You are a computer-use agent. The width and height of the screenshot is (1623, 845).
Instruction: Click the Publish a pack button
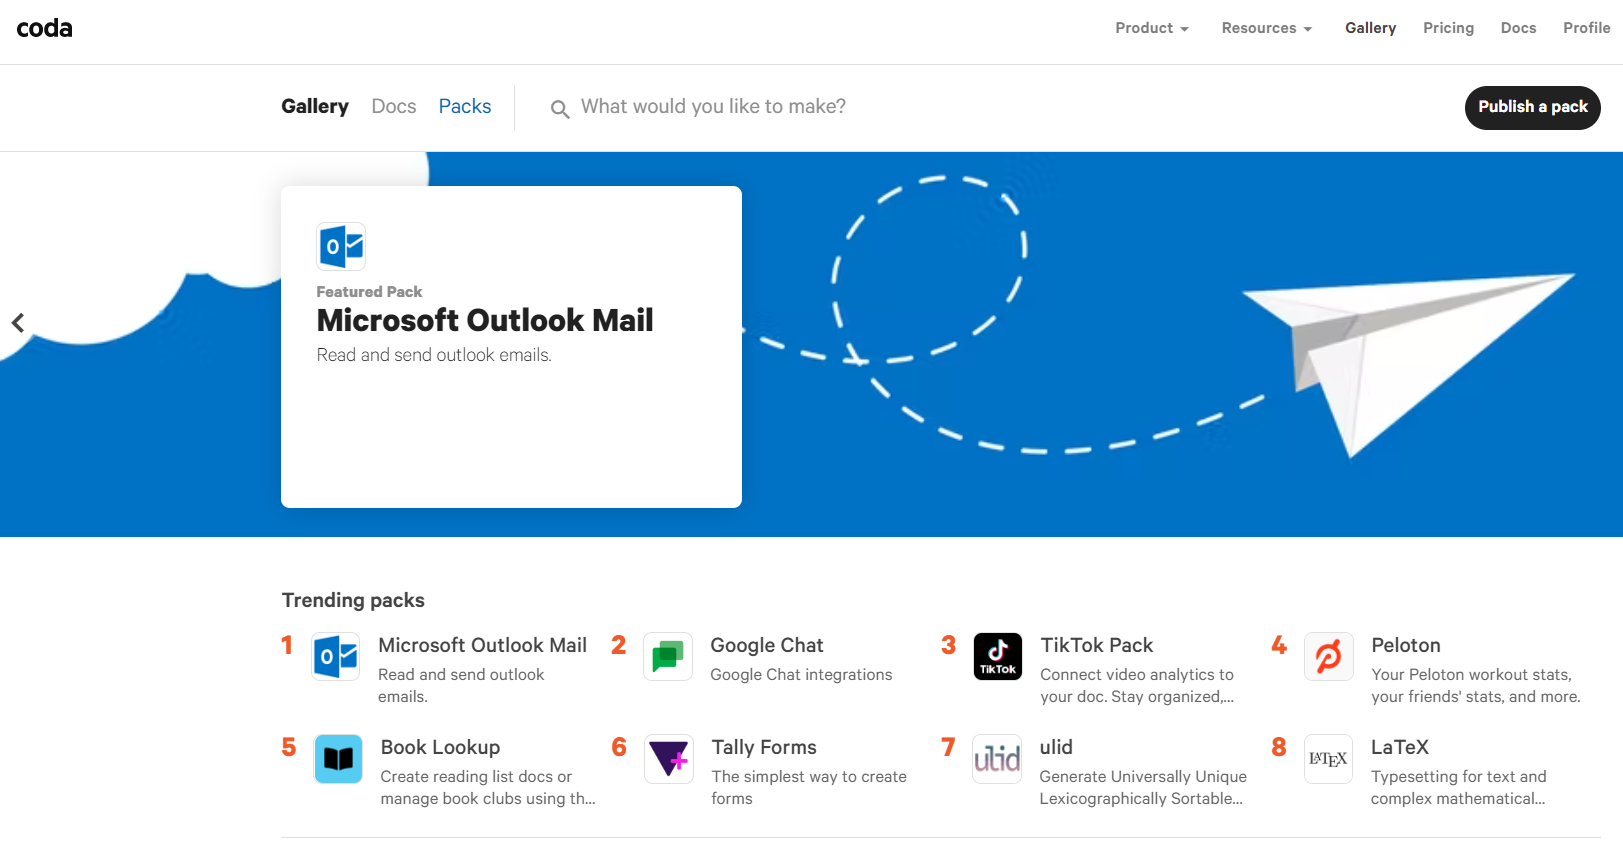1532,107
